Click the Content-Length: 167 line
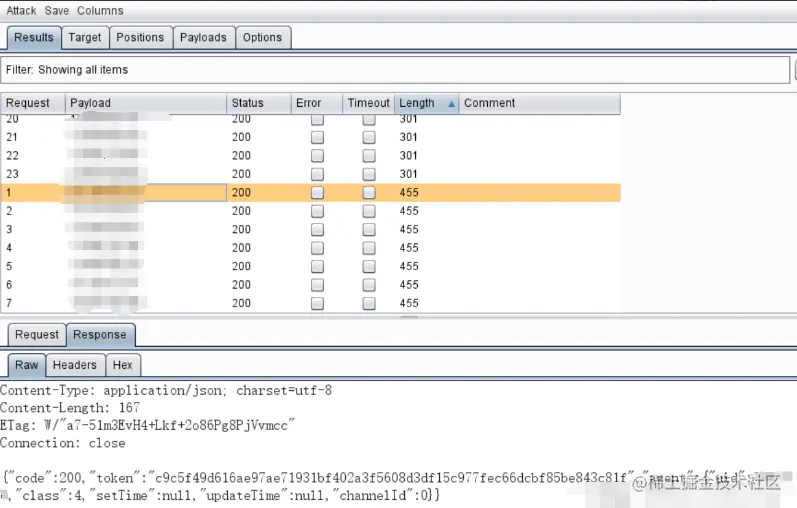The height and width of the screenshot is (508, 797). pyautogui.click(x=70, y=408)
